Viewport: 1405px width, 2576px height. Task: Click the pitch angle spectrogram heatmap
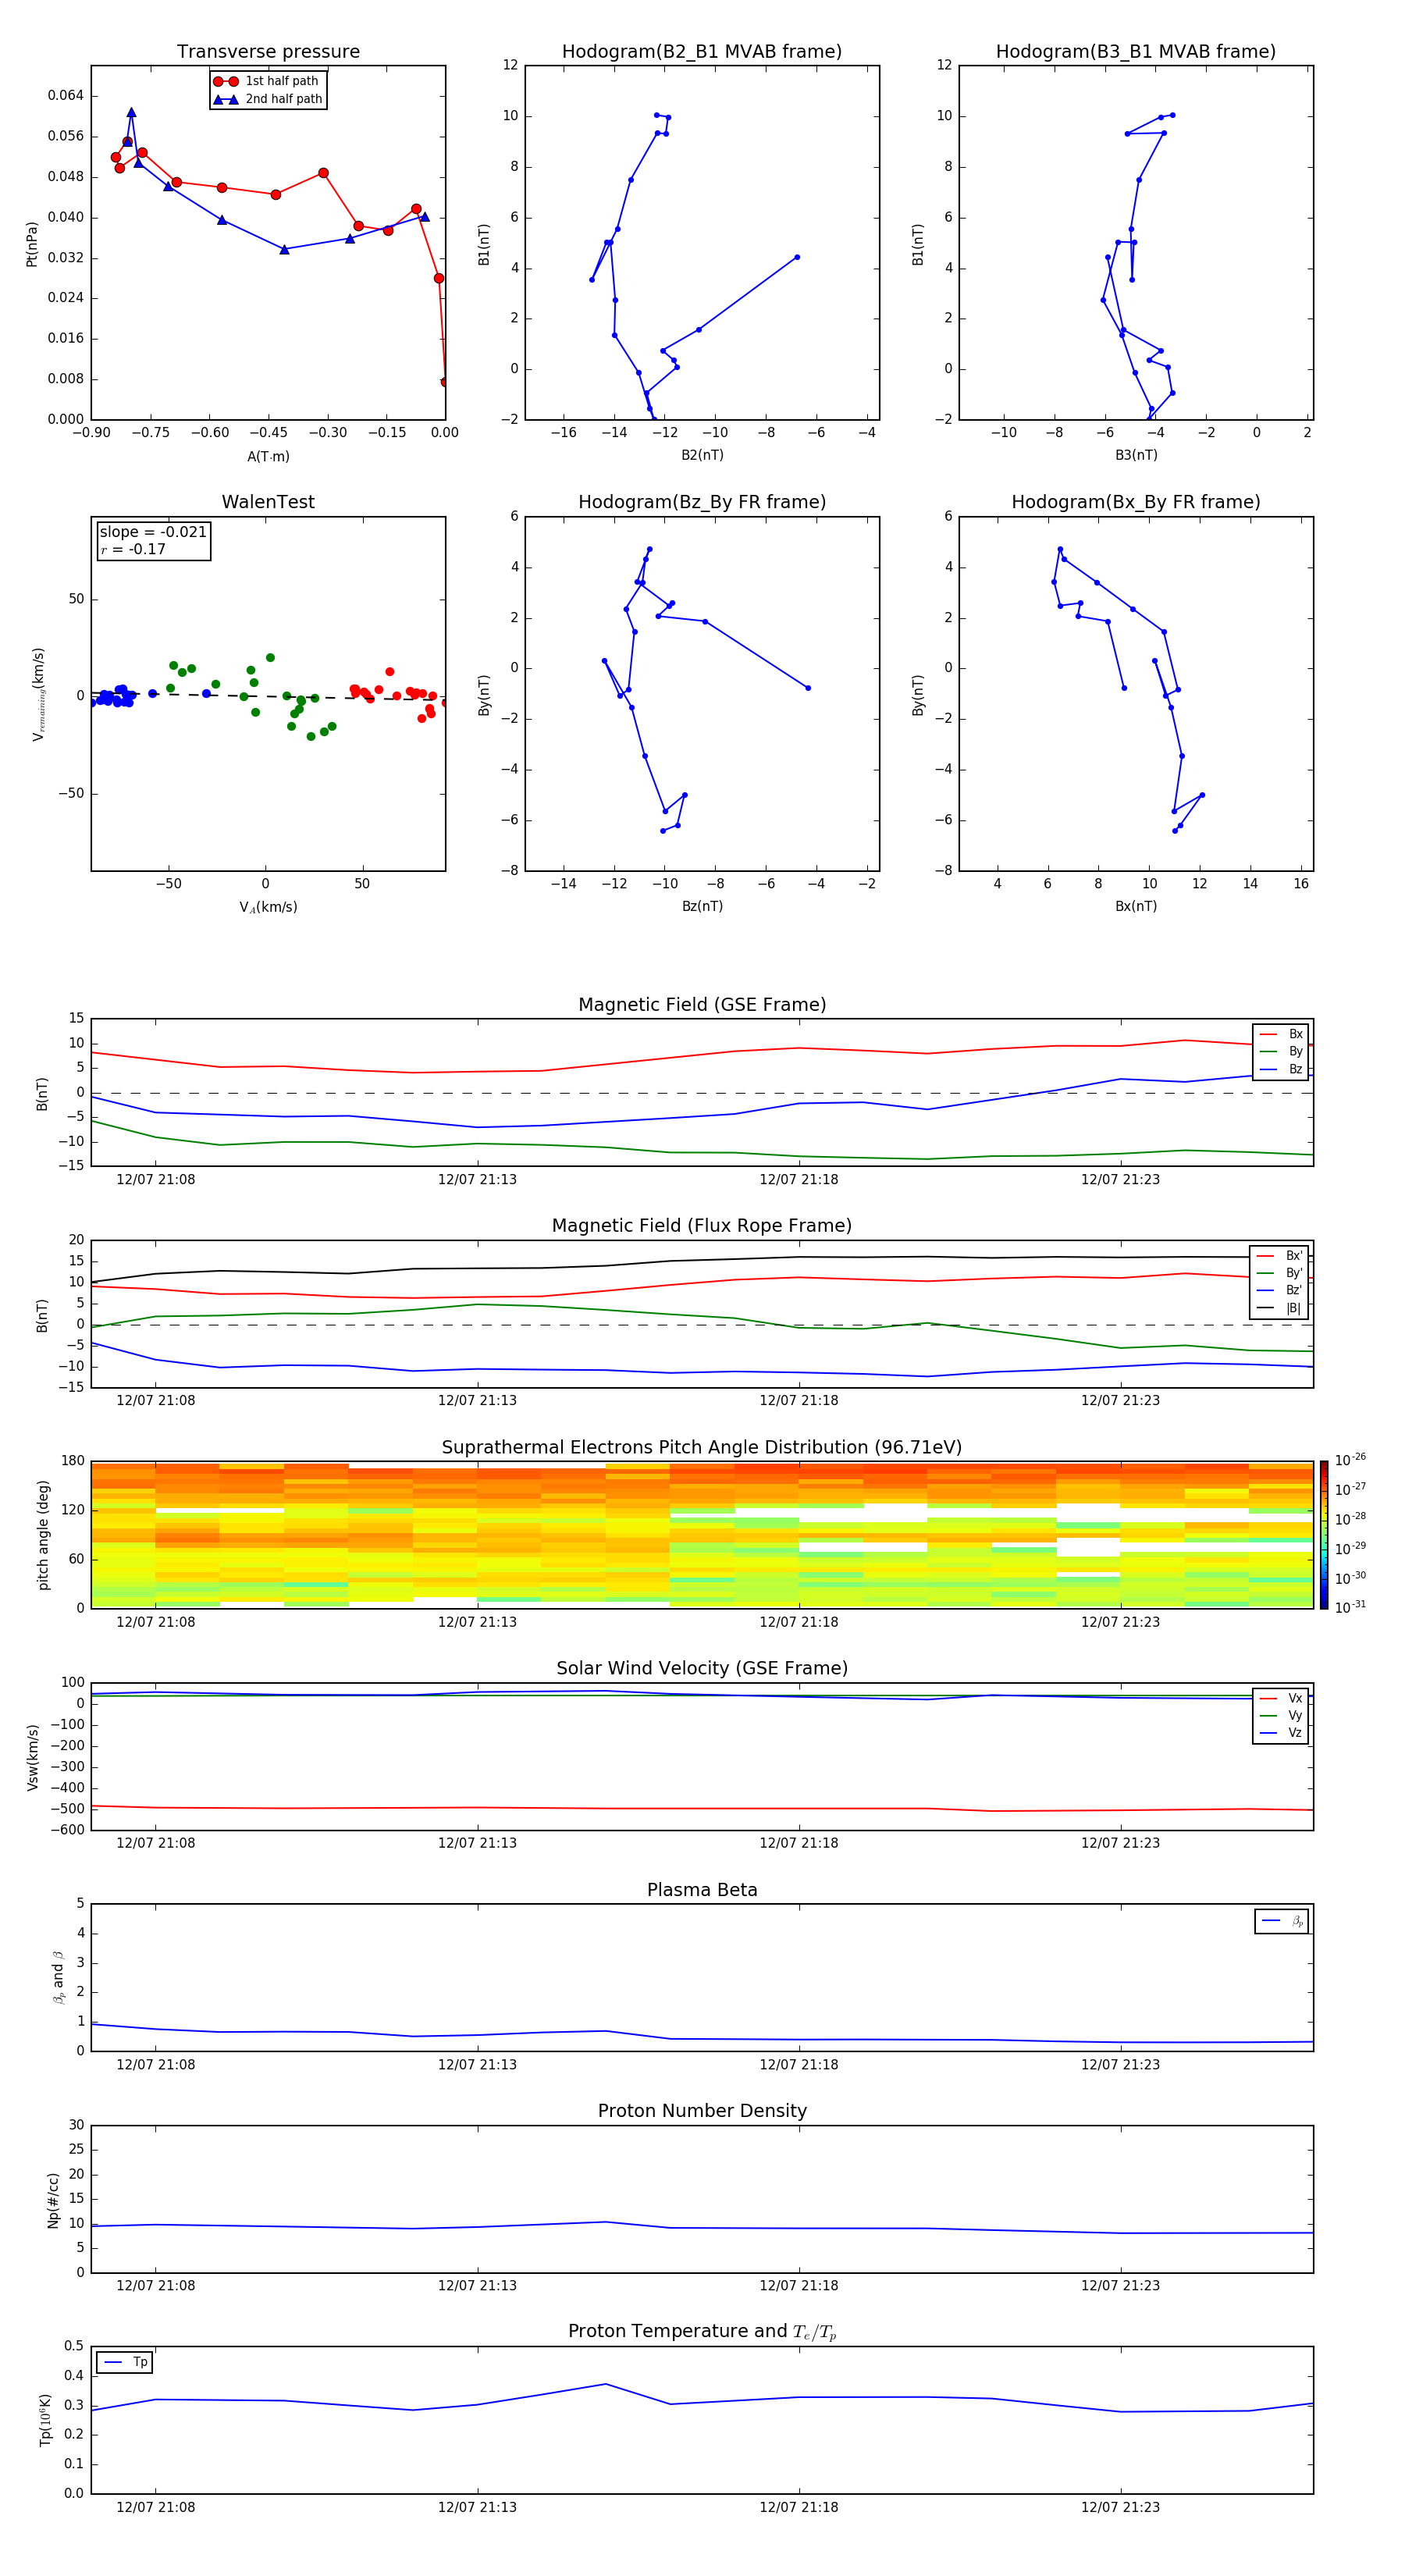coord(702,1535)
